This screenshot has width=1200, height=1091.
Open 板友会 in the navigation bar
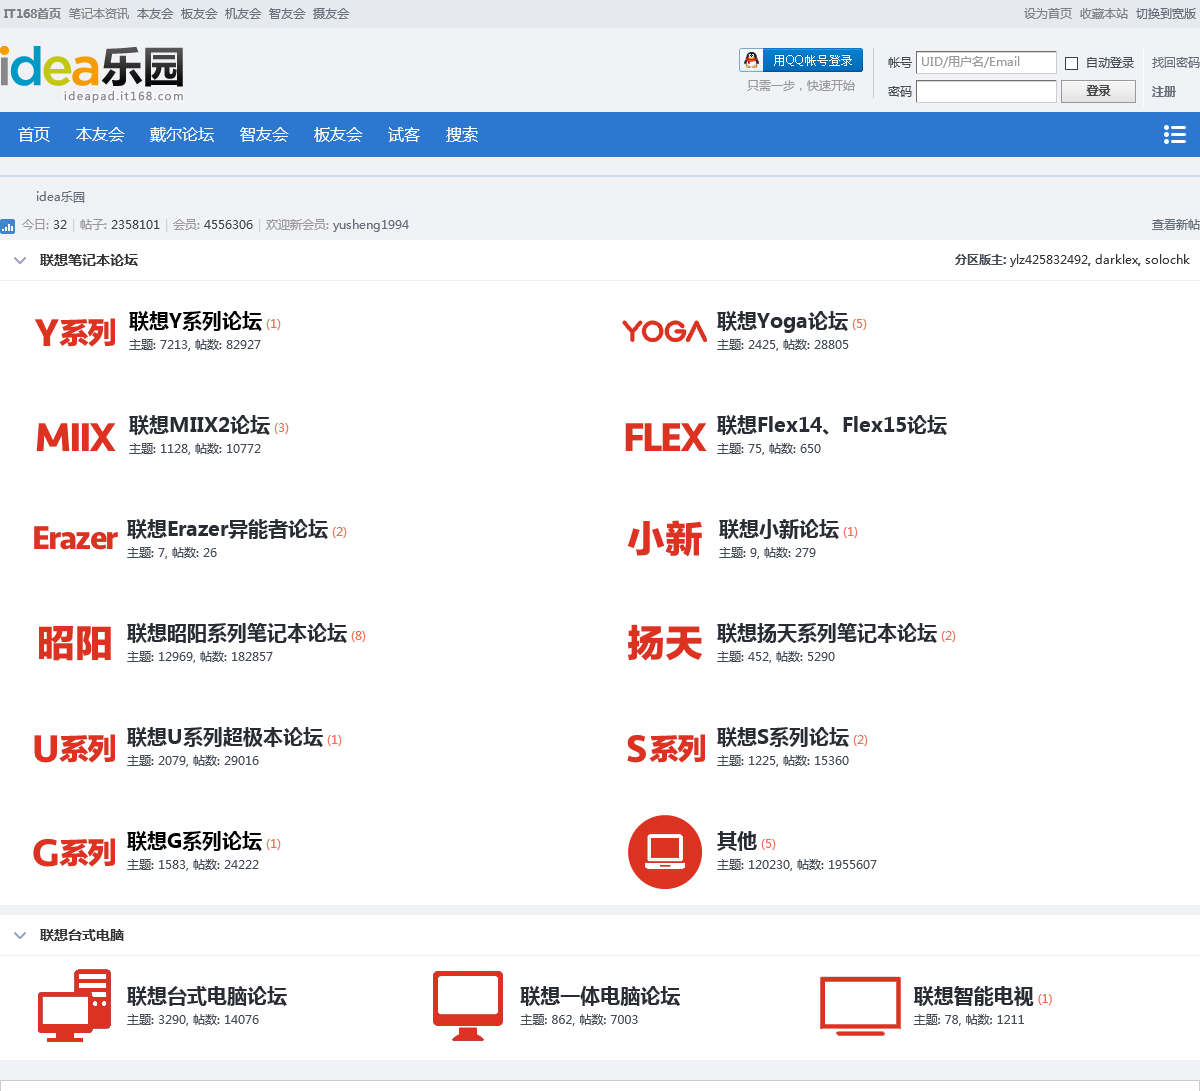point(338,134)
